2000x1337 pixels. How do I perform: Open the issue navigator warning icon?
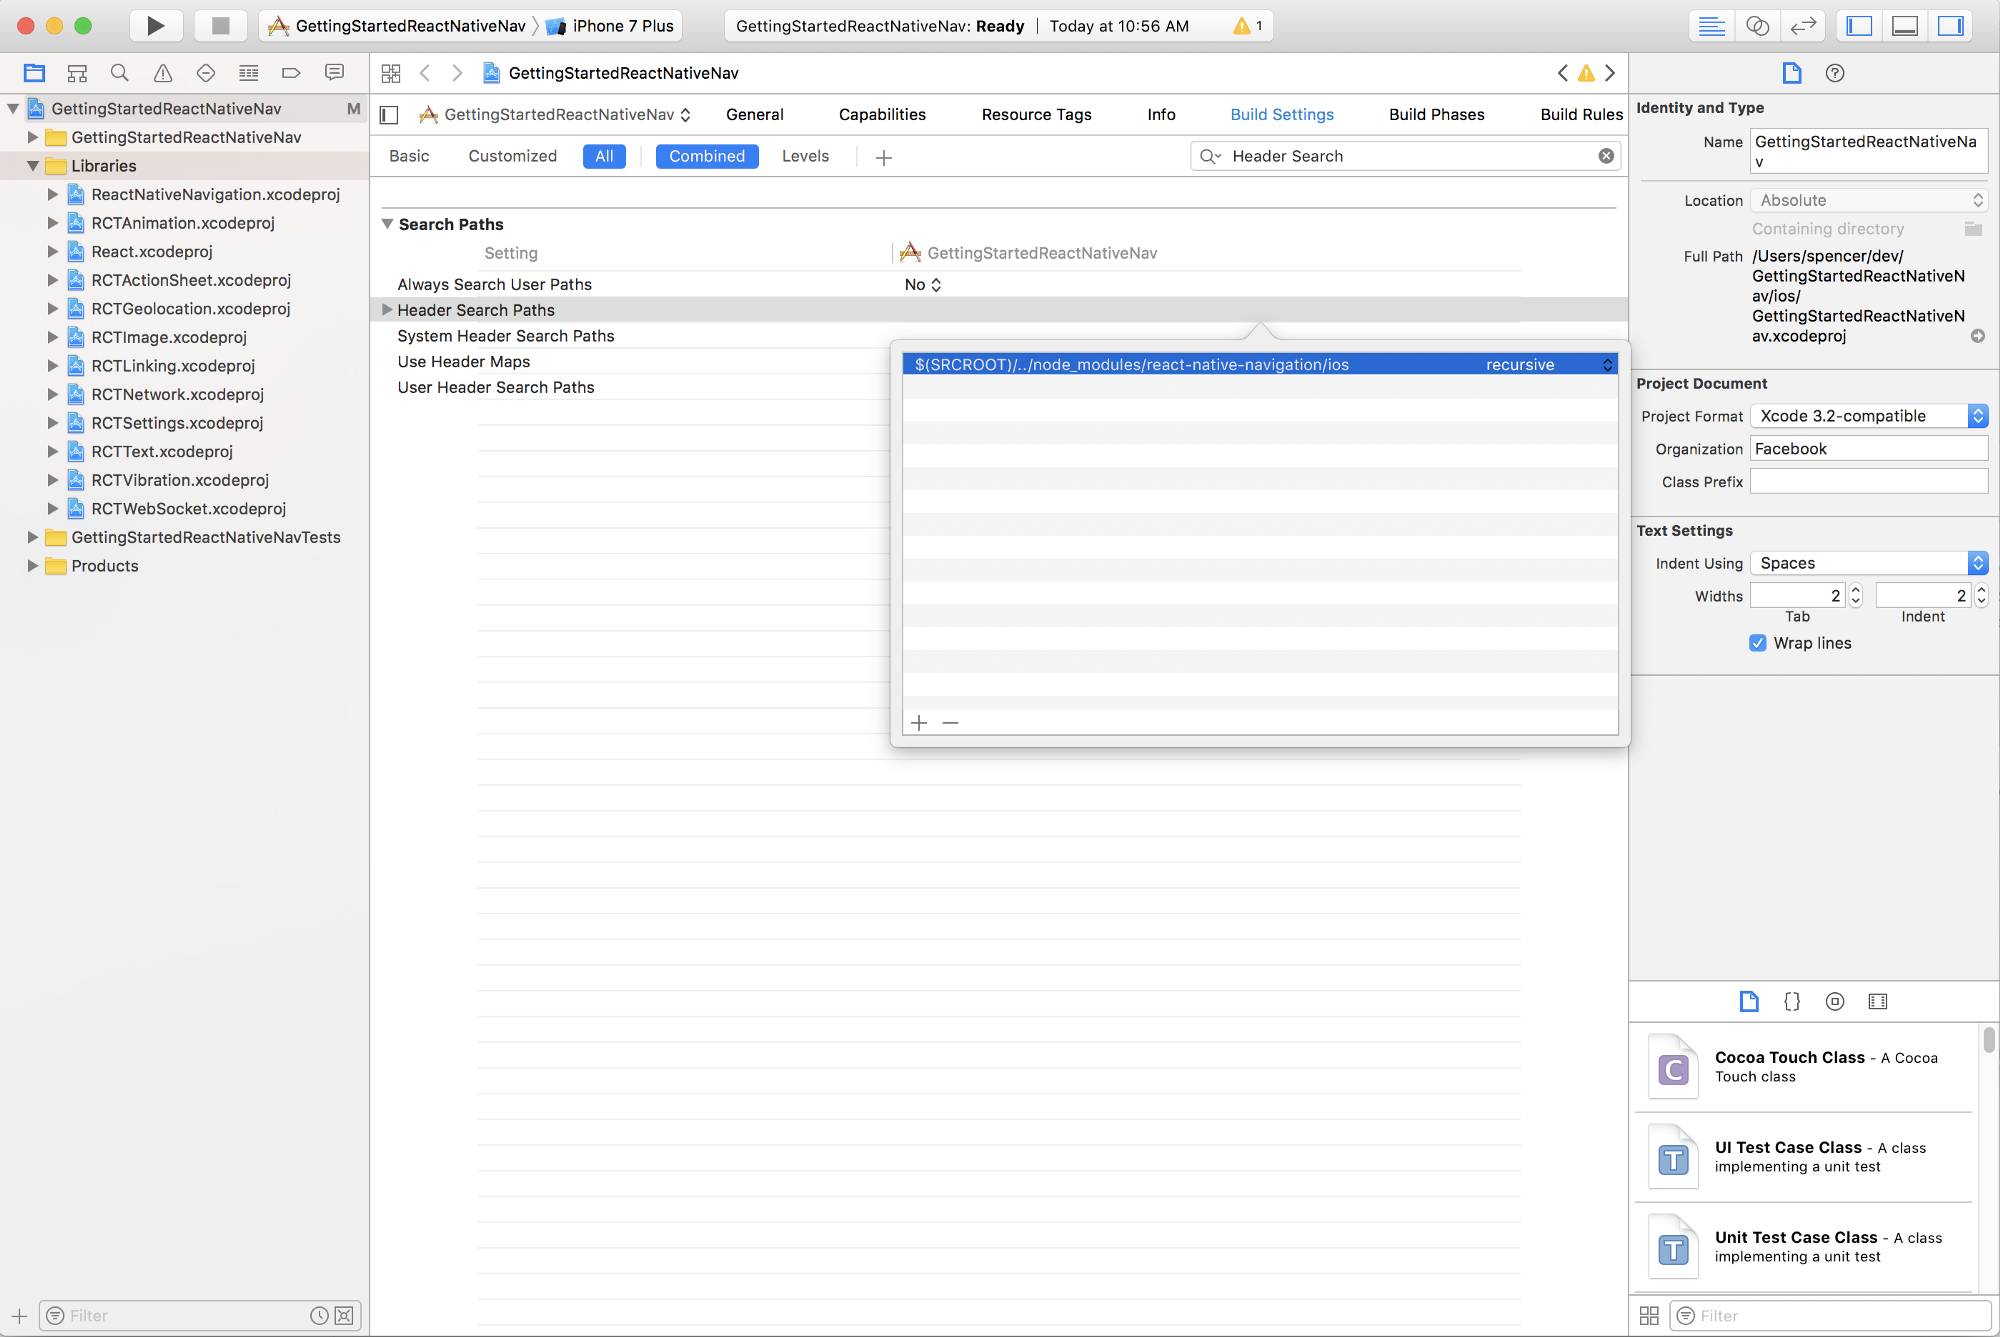[163, 73]
